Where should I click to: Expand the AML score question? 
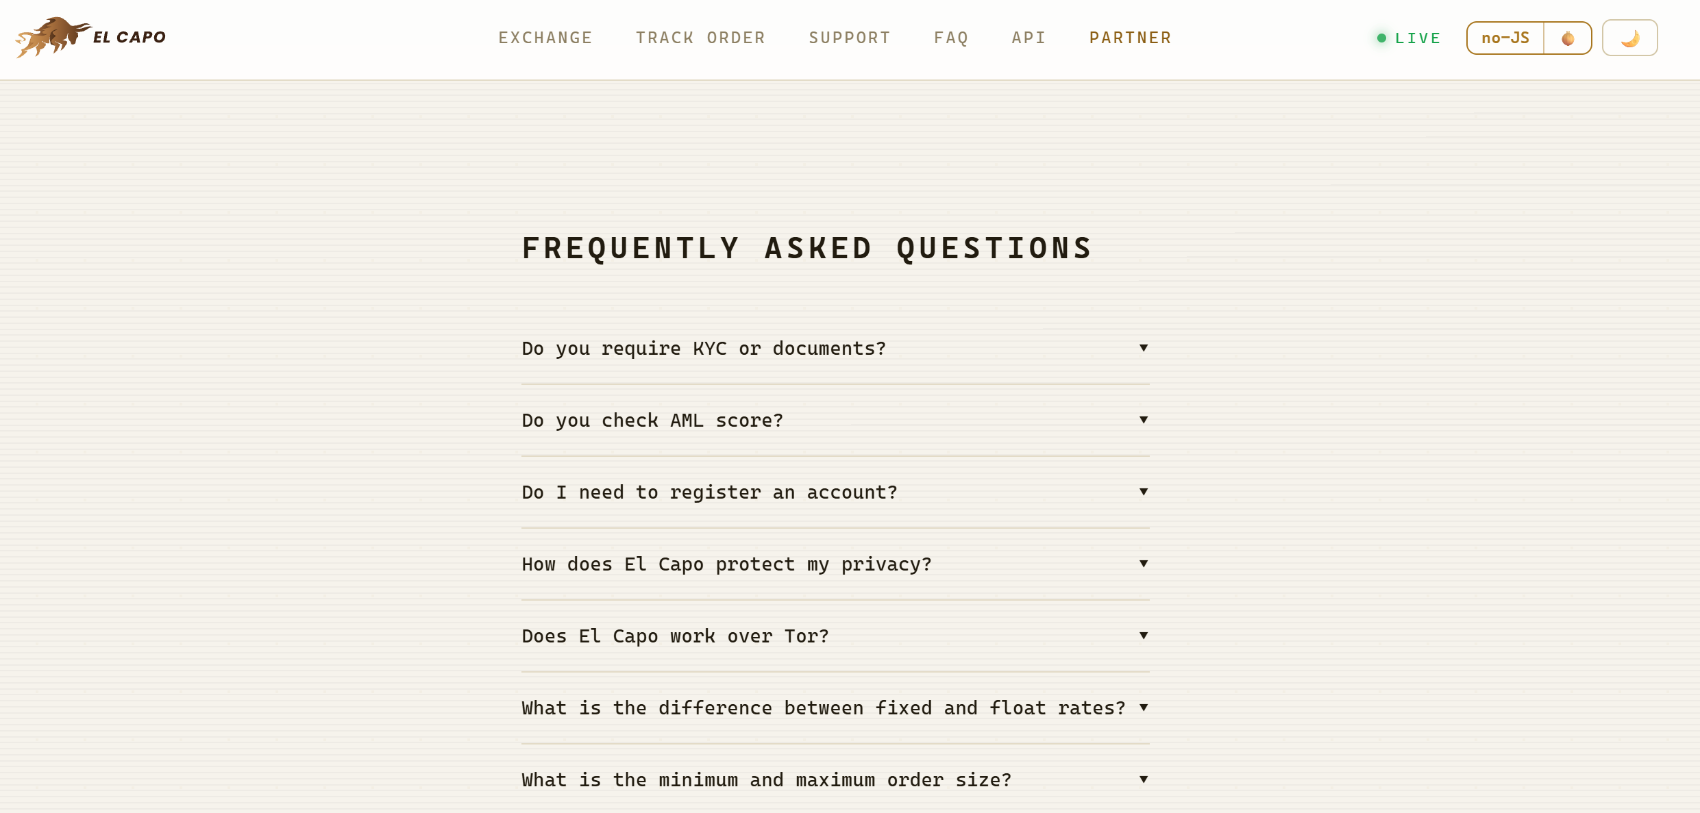(835, 420)
